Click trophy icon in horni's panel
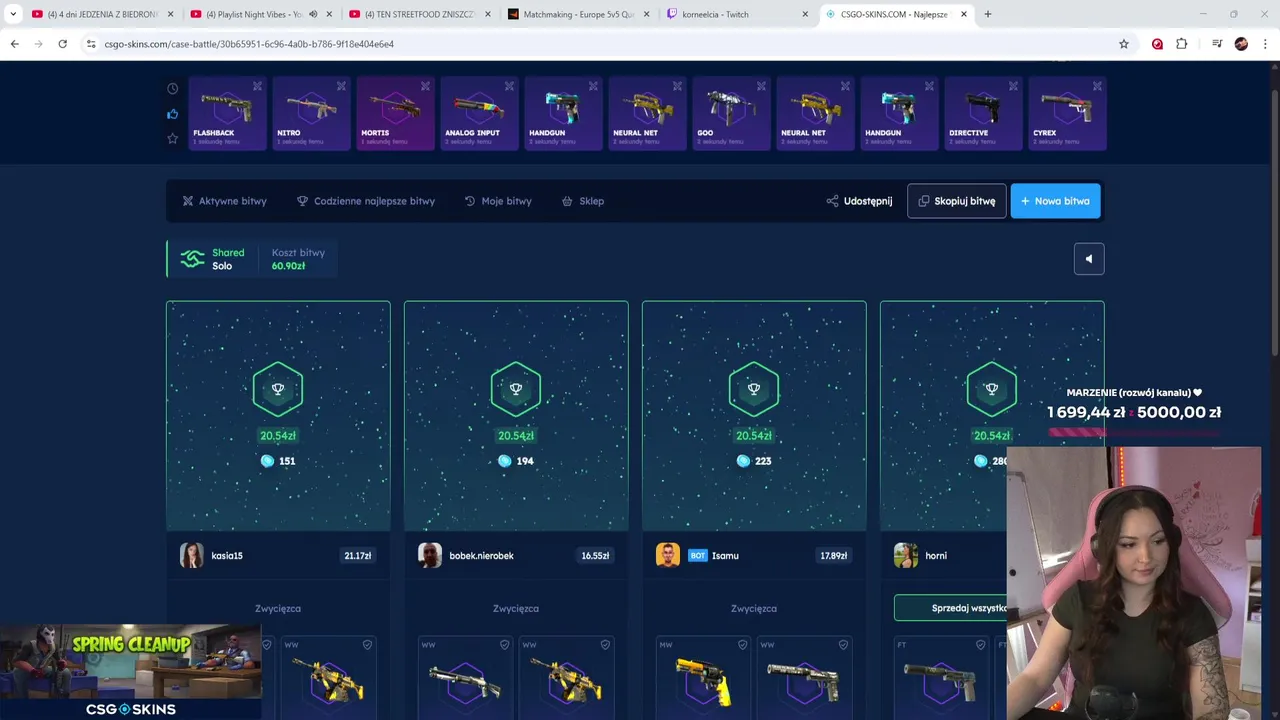Image resolution: width=1280 pixels, height=720 pixels. pos(992,389)
